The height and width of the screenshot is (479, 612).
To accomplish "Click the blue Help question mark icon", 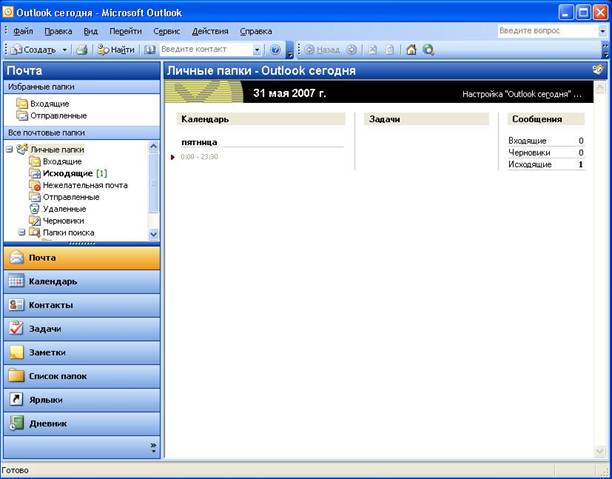I will click(275, 50).
